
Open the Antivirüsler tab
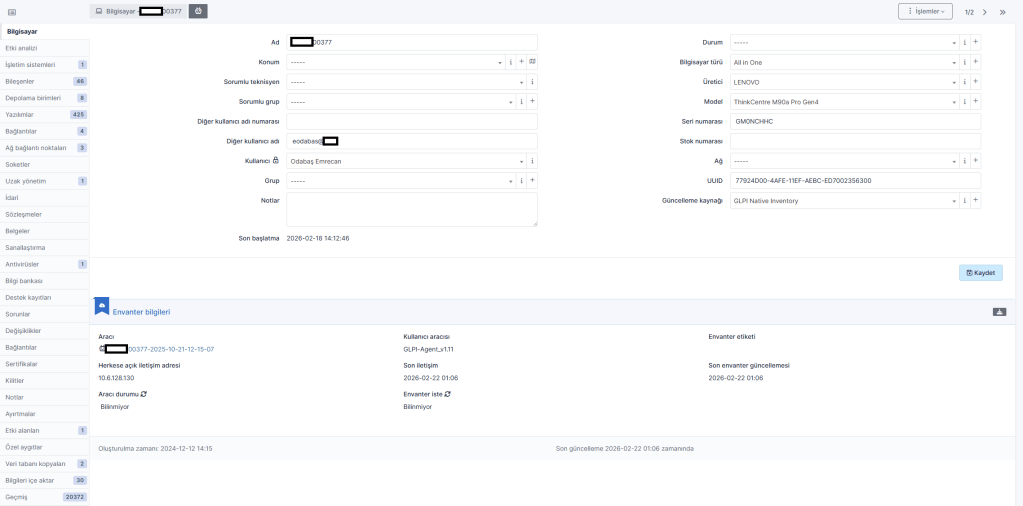pyautogui.click(x=23, y=264)
